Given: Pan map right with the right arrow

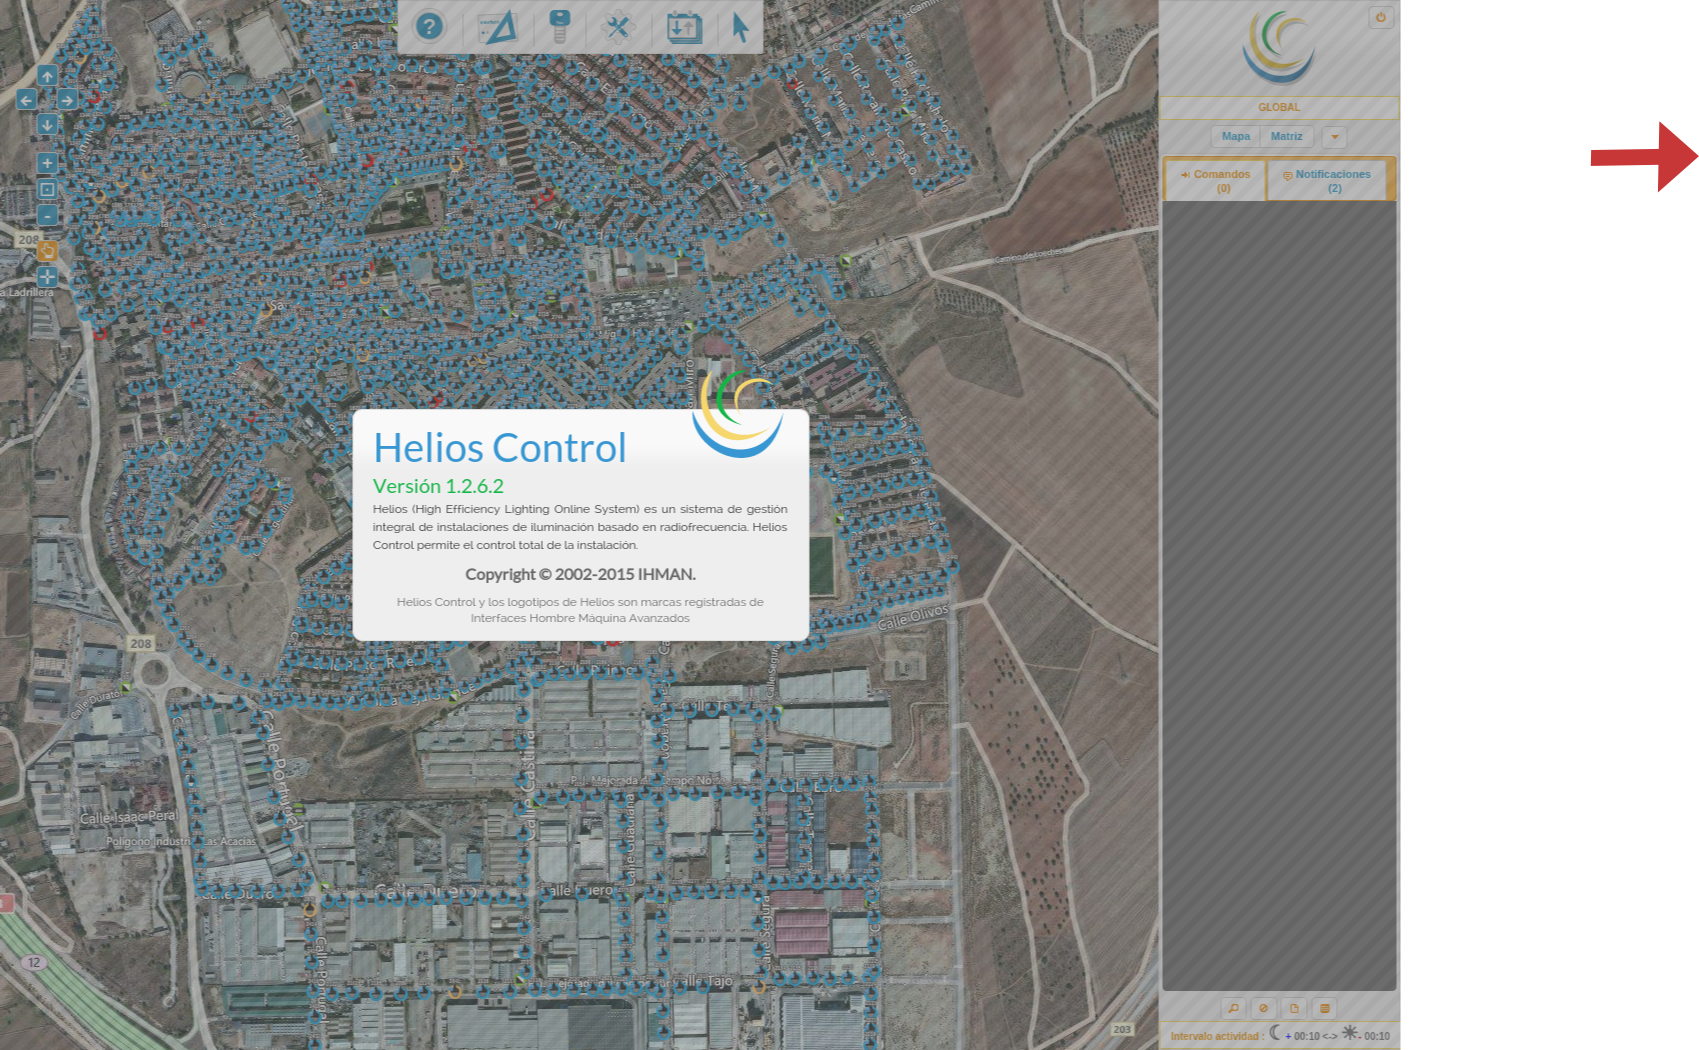Looking at the screenshot, I should 67,99.
